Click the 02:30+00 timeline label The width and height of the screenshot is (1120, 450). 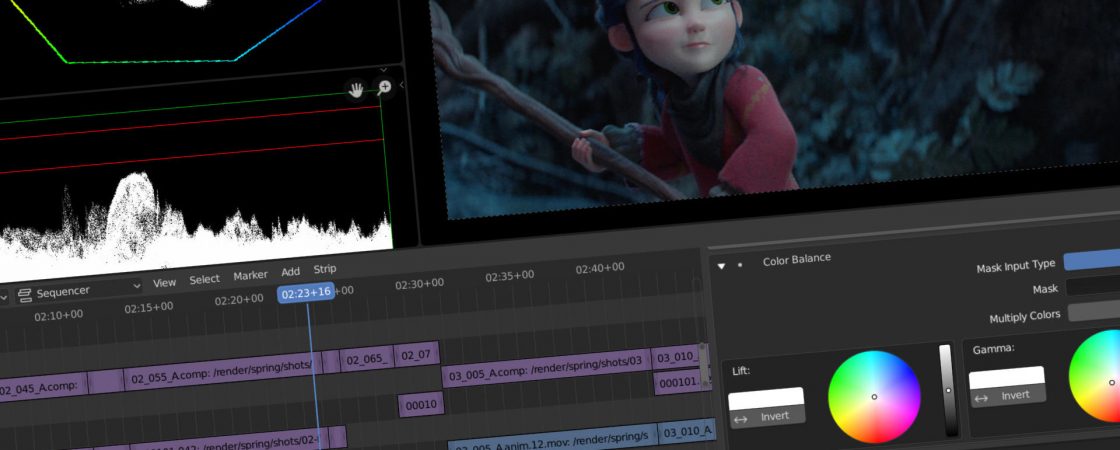(x=420, y=284)
